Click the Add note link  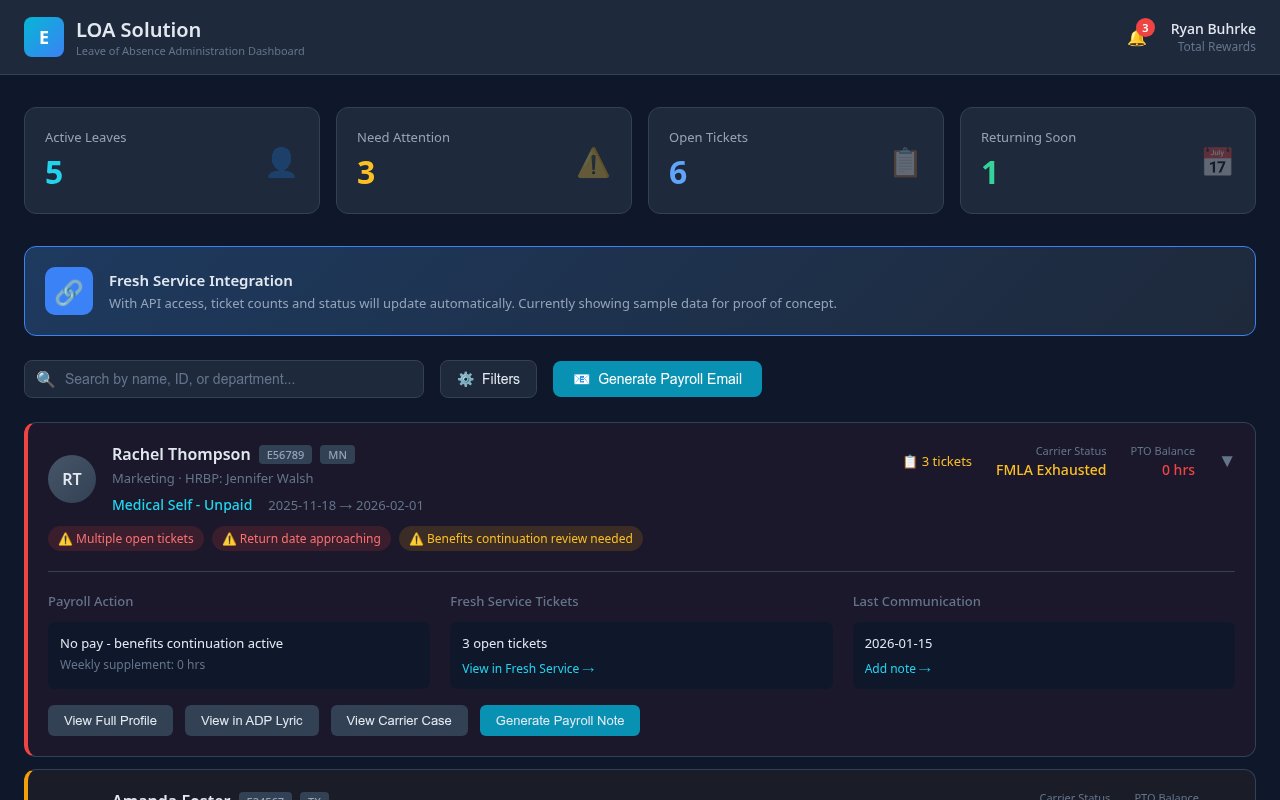(897, 668)
